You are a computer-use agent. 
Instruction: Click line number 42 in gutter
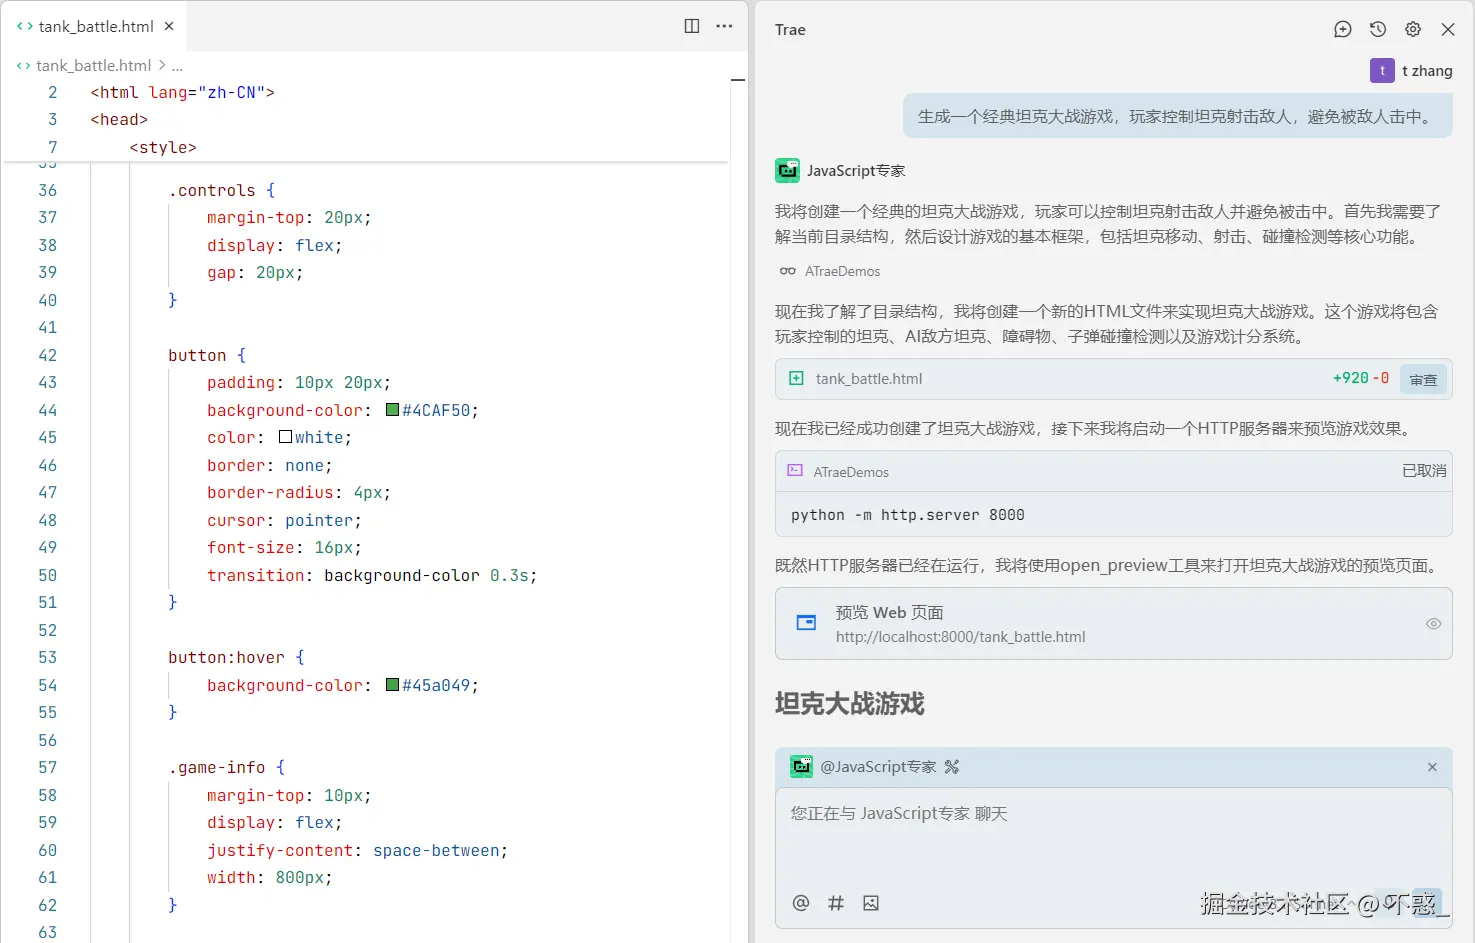pyautogui.click(x=48, y=355)
